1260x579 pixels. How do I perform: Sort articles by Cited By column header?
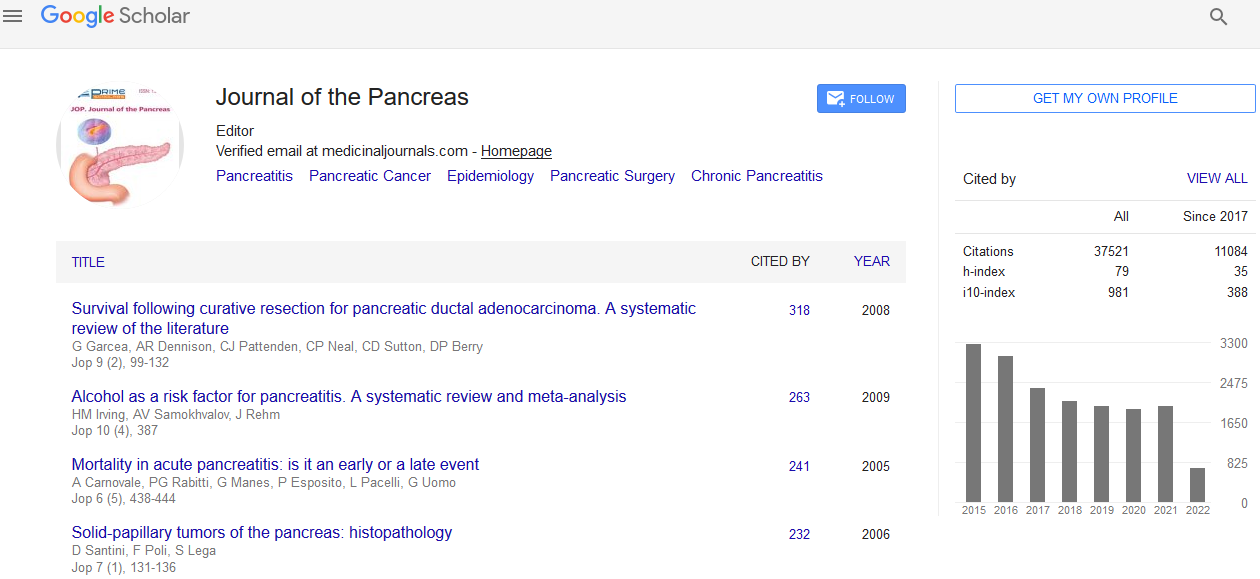pyautogui.click(x=780, y=261)
